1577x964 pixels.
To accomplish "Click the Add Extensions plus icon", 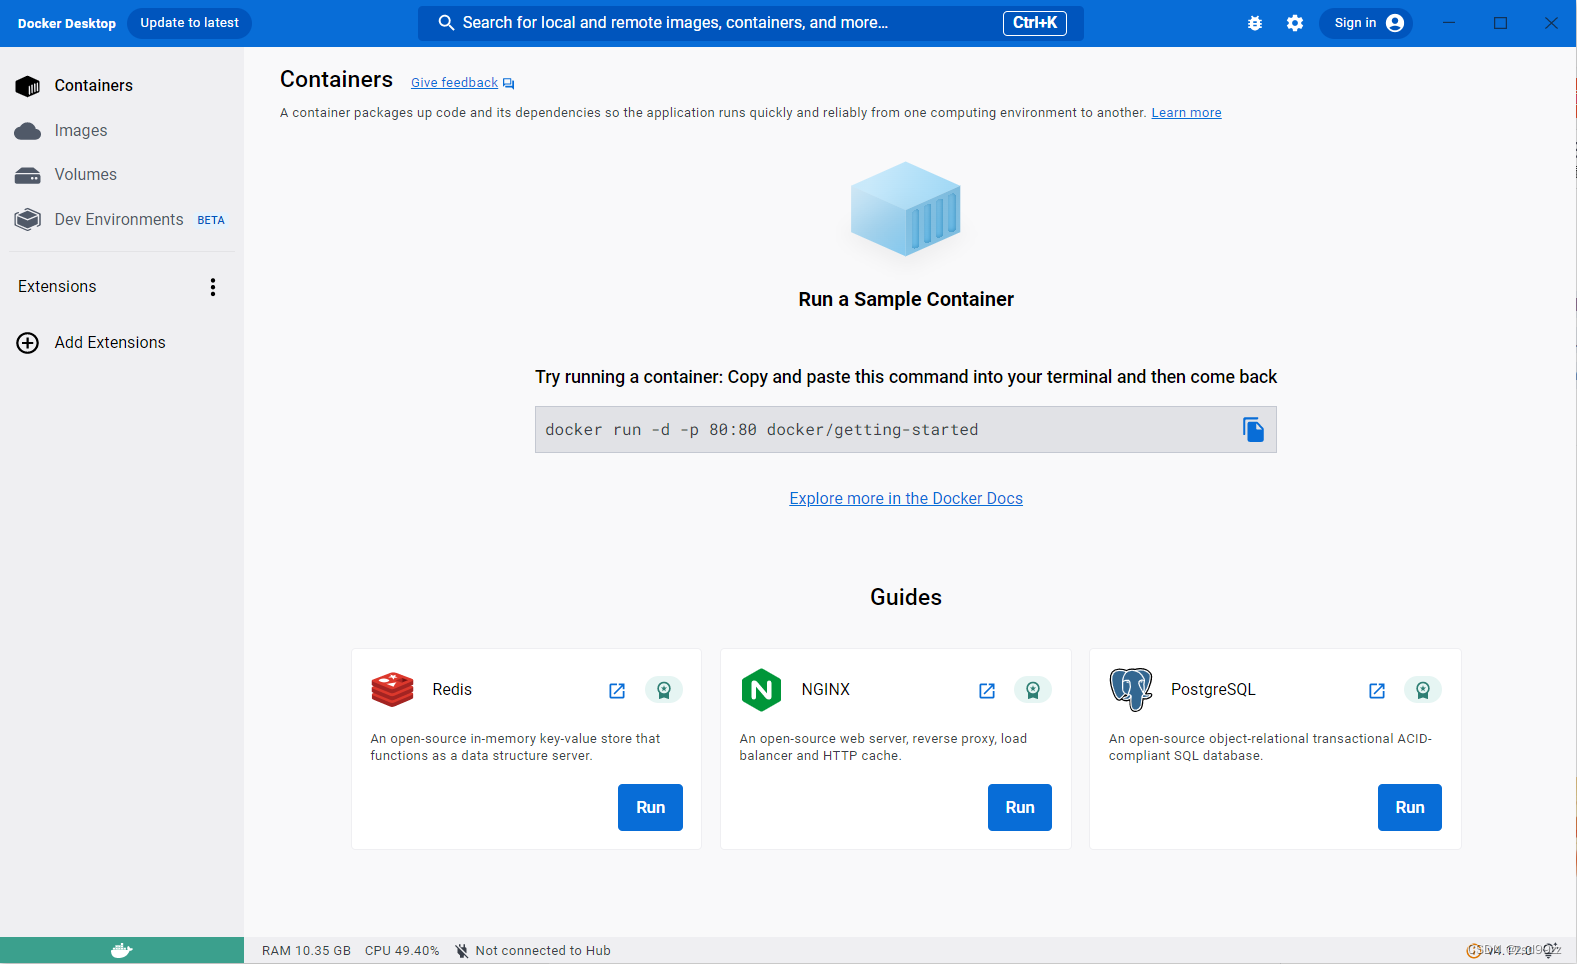I will click(28, 343).
